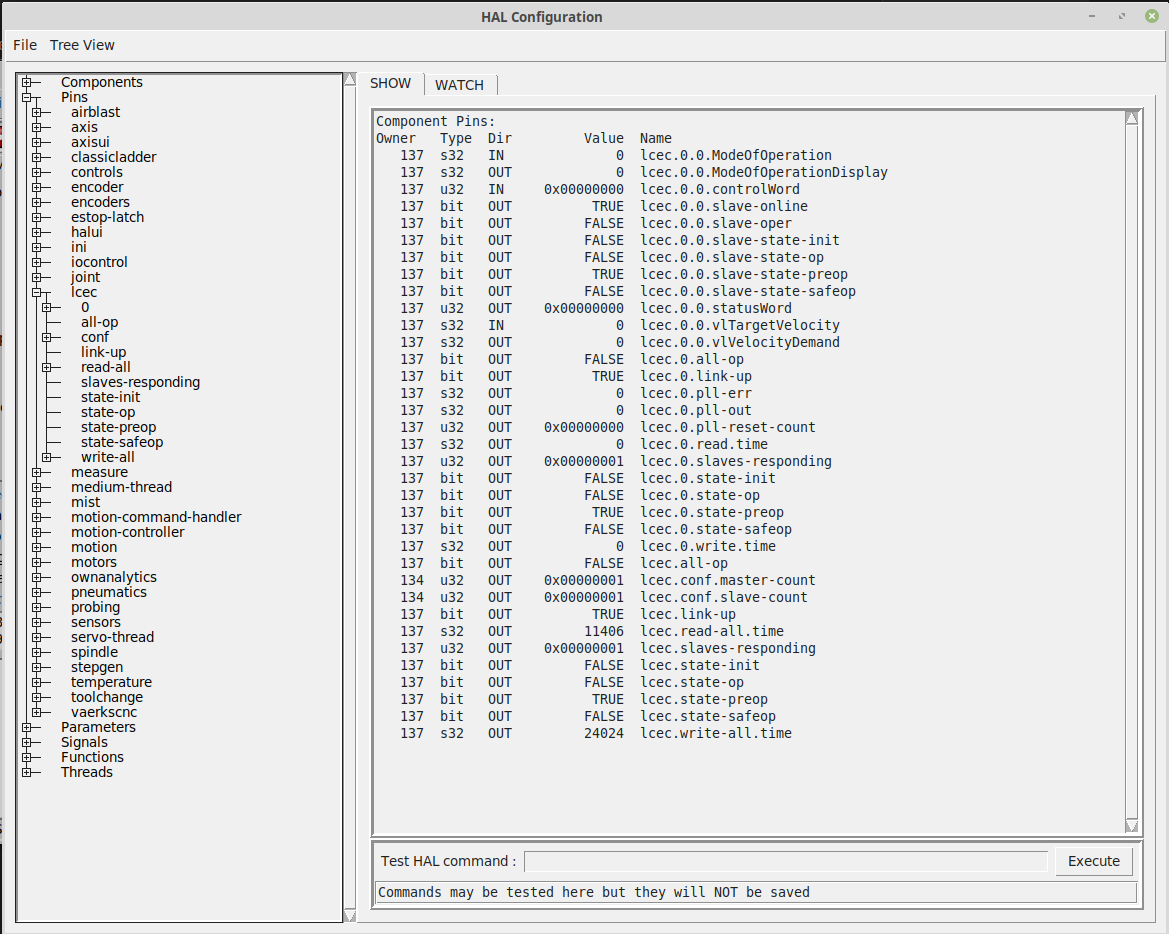Switch to the WATCH tab

[x=459, y=85]
